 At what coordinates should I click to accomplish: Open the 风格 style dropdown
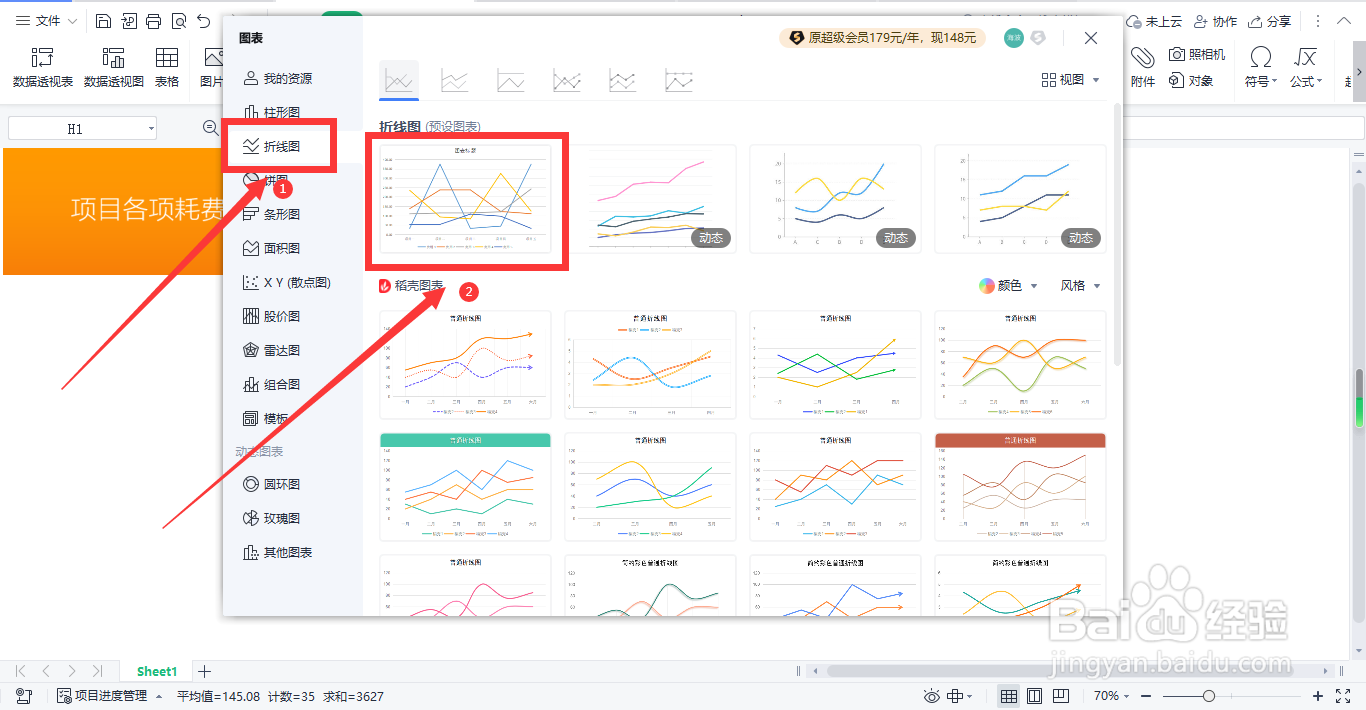(1080, 286)
